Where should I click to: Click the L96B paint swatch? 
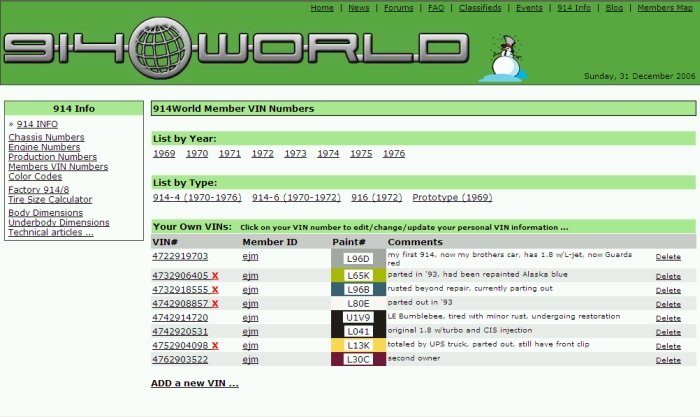coord(358,289)
